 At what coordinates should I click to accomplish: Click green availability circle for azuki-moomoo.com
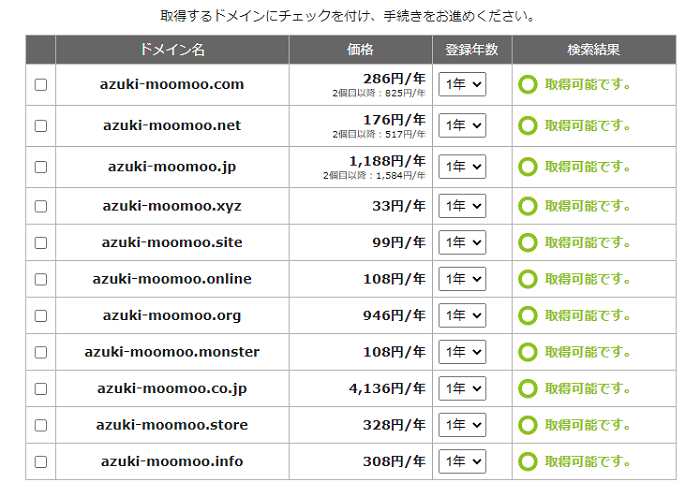tap(527, 84)
